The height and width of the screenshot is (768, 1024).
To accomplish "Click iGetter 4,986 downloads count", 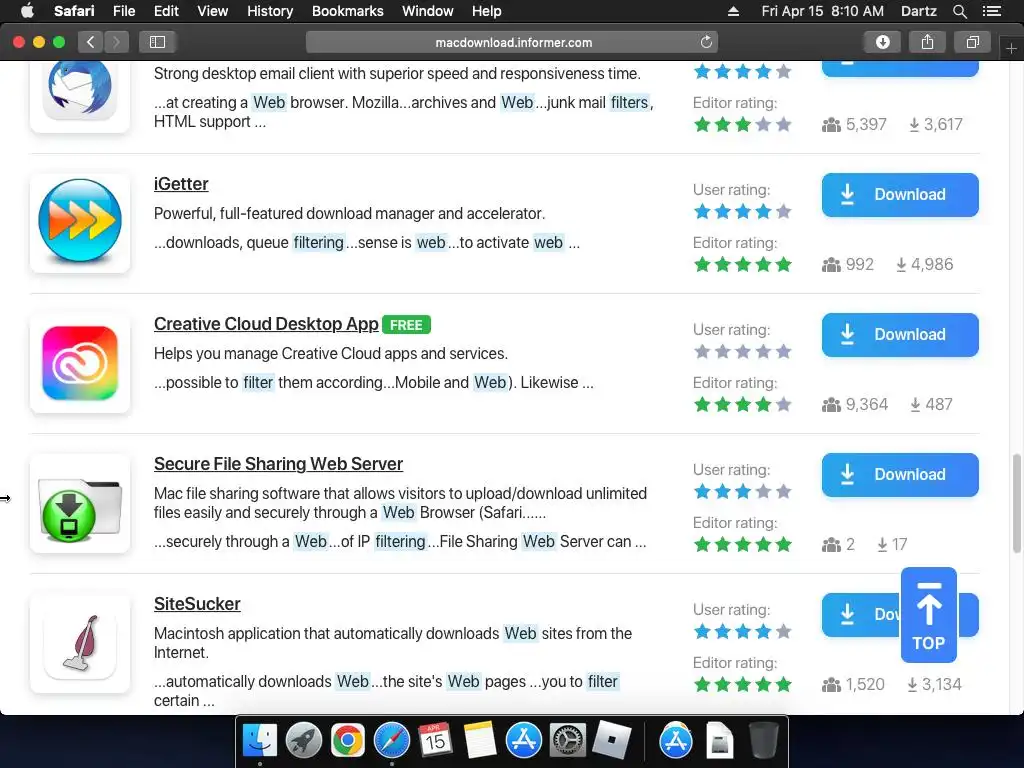I will click(x=924, y=264).
